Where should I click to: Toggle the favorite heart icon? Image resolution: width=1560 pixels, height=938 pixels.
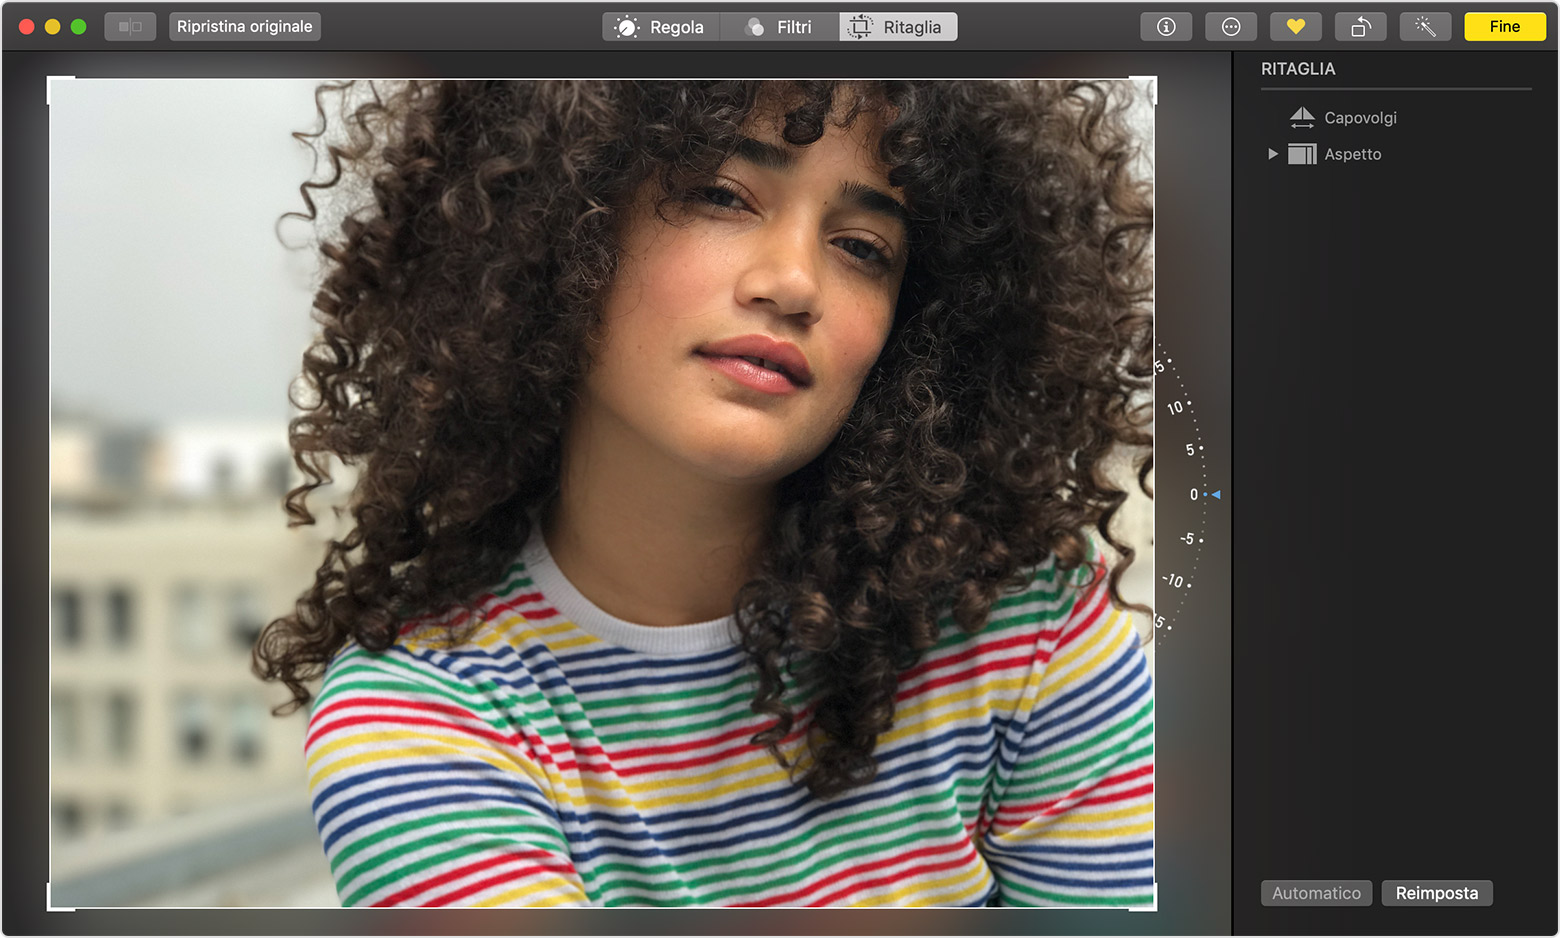[x=1296, y=27]
